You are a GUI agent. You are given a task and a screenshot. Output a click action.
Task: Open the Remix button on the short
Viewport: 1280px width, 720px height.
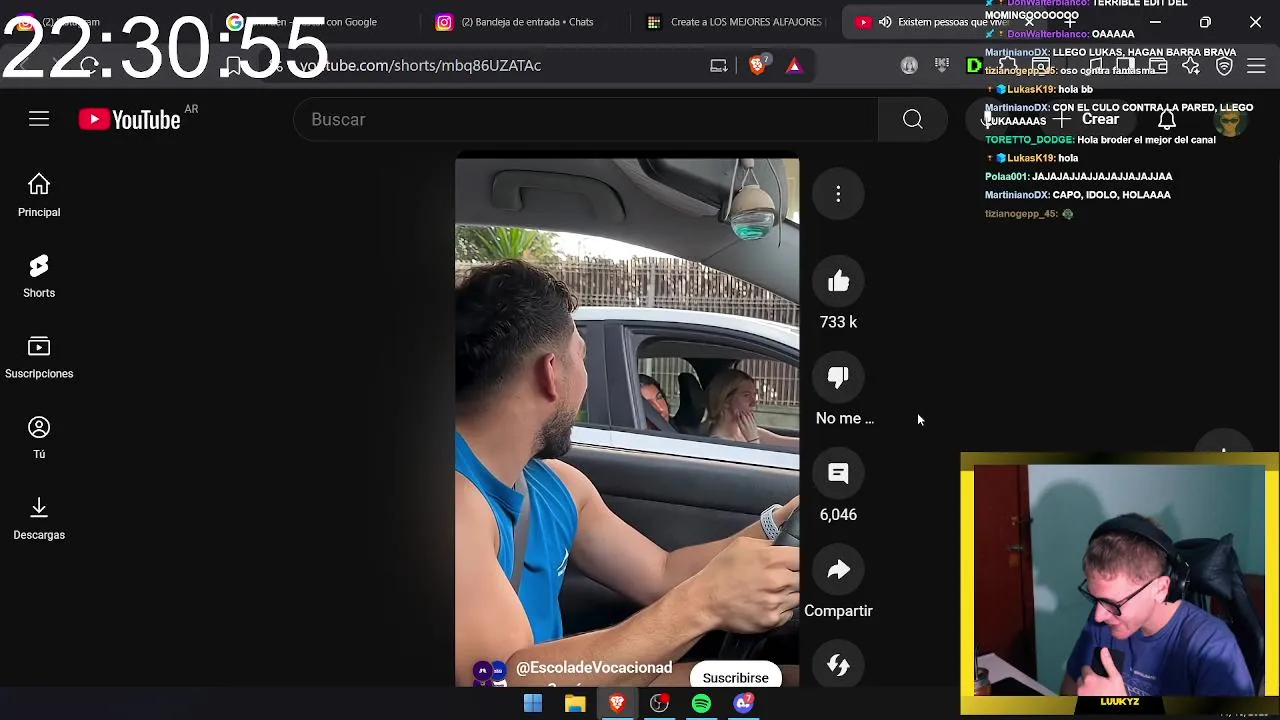click(x=838, y=665)
